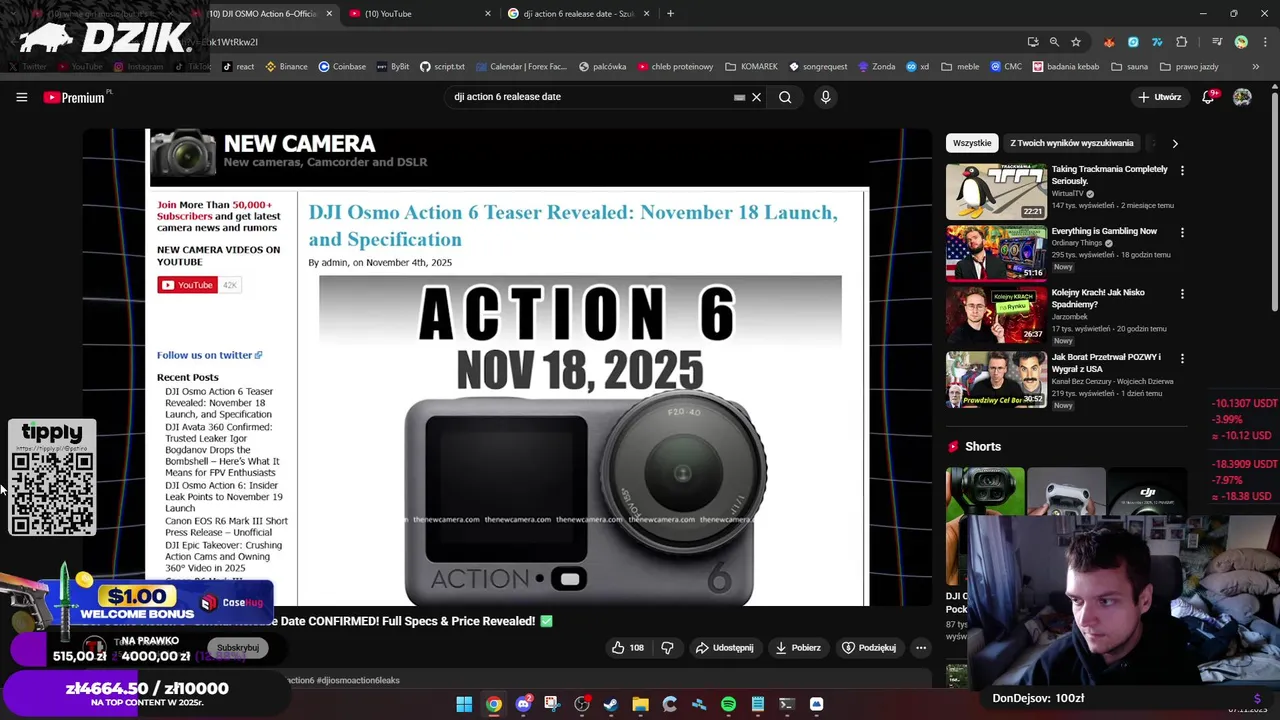The height and width of the screenshot is (720, 1280).
Task: Open the YouTube hamburger guide menu
Action: pos(21,97)
